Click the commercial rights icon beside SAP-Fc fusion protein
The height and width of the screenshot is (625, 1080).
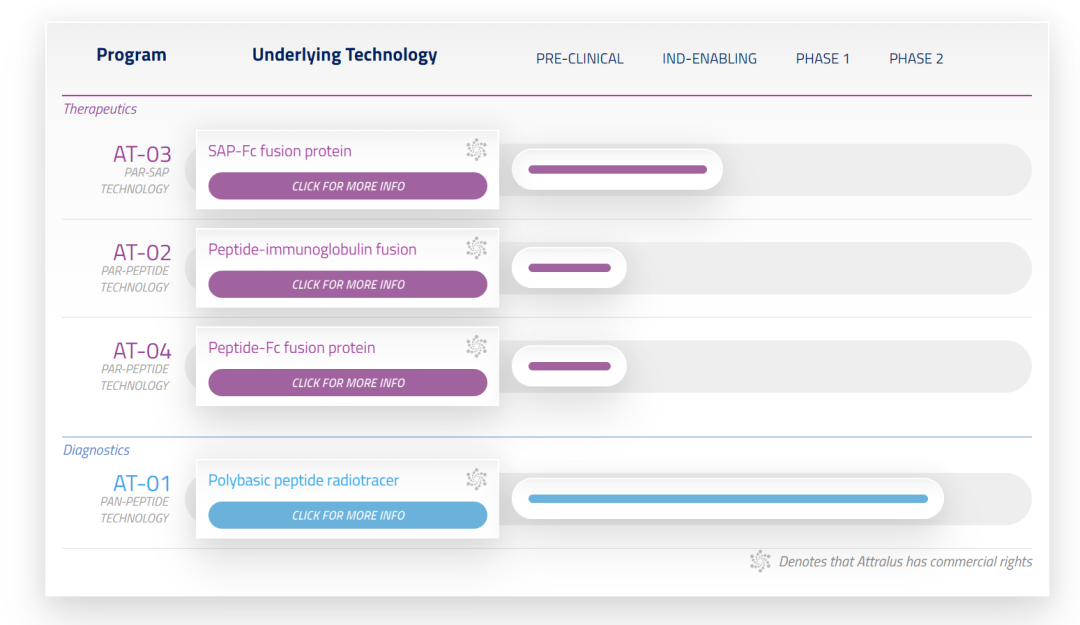[x=476, y=150]
